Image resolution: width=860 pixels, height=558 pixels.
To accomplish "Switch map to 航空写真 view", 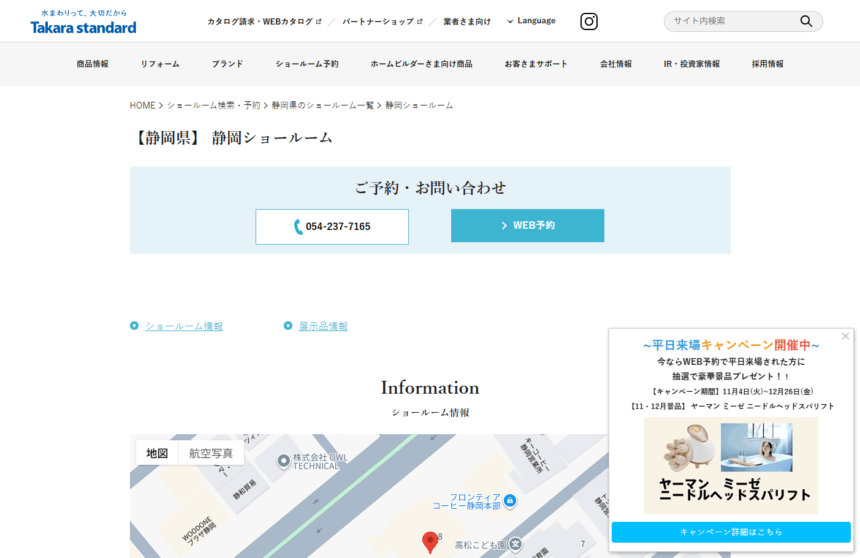I will [211, 453].
